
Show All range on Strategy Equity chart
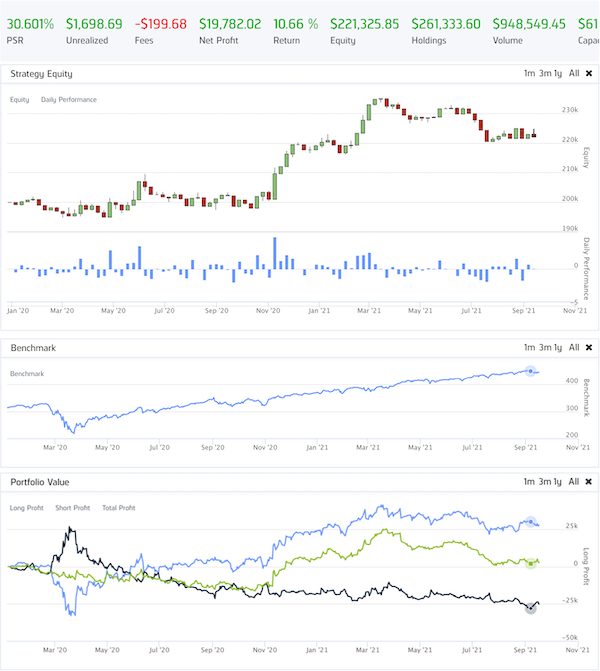[x=574, y=74]
